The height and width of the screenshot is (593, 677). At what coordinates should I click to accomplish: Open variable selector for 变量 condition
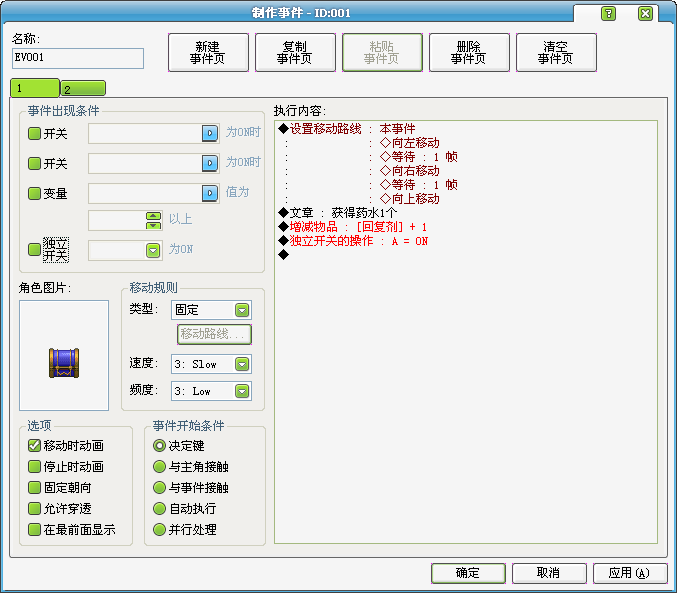(x=210, y=193)
